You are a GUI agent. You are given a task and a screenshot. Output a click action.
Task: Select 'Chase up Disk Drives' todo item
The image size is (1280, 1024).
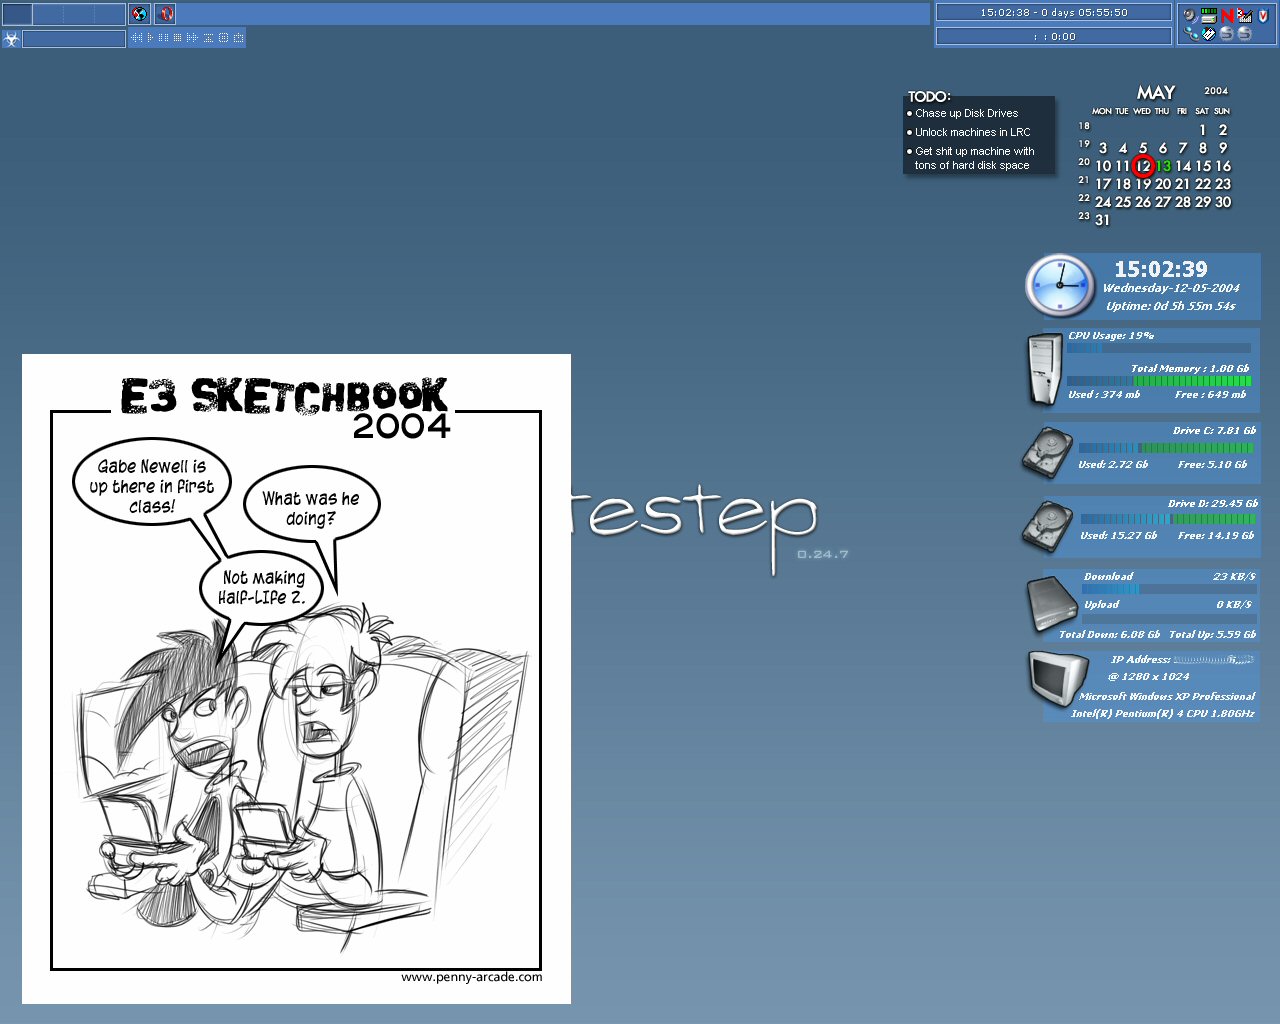(966, 113)
